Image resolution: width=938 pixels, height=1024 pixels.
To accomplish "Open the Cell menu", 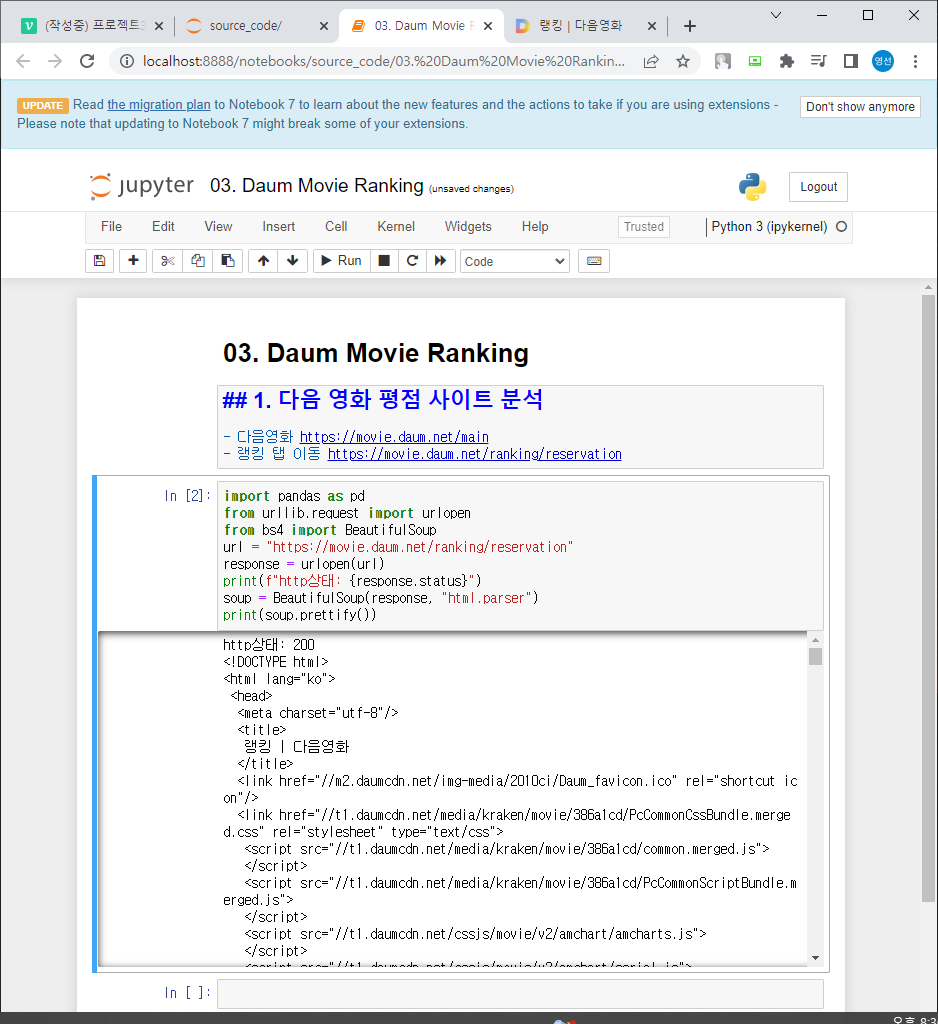I will 336,227.
